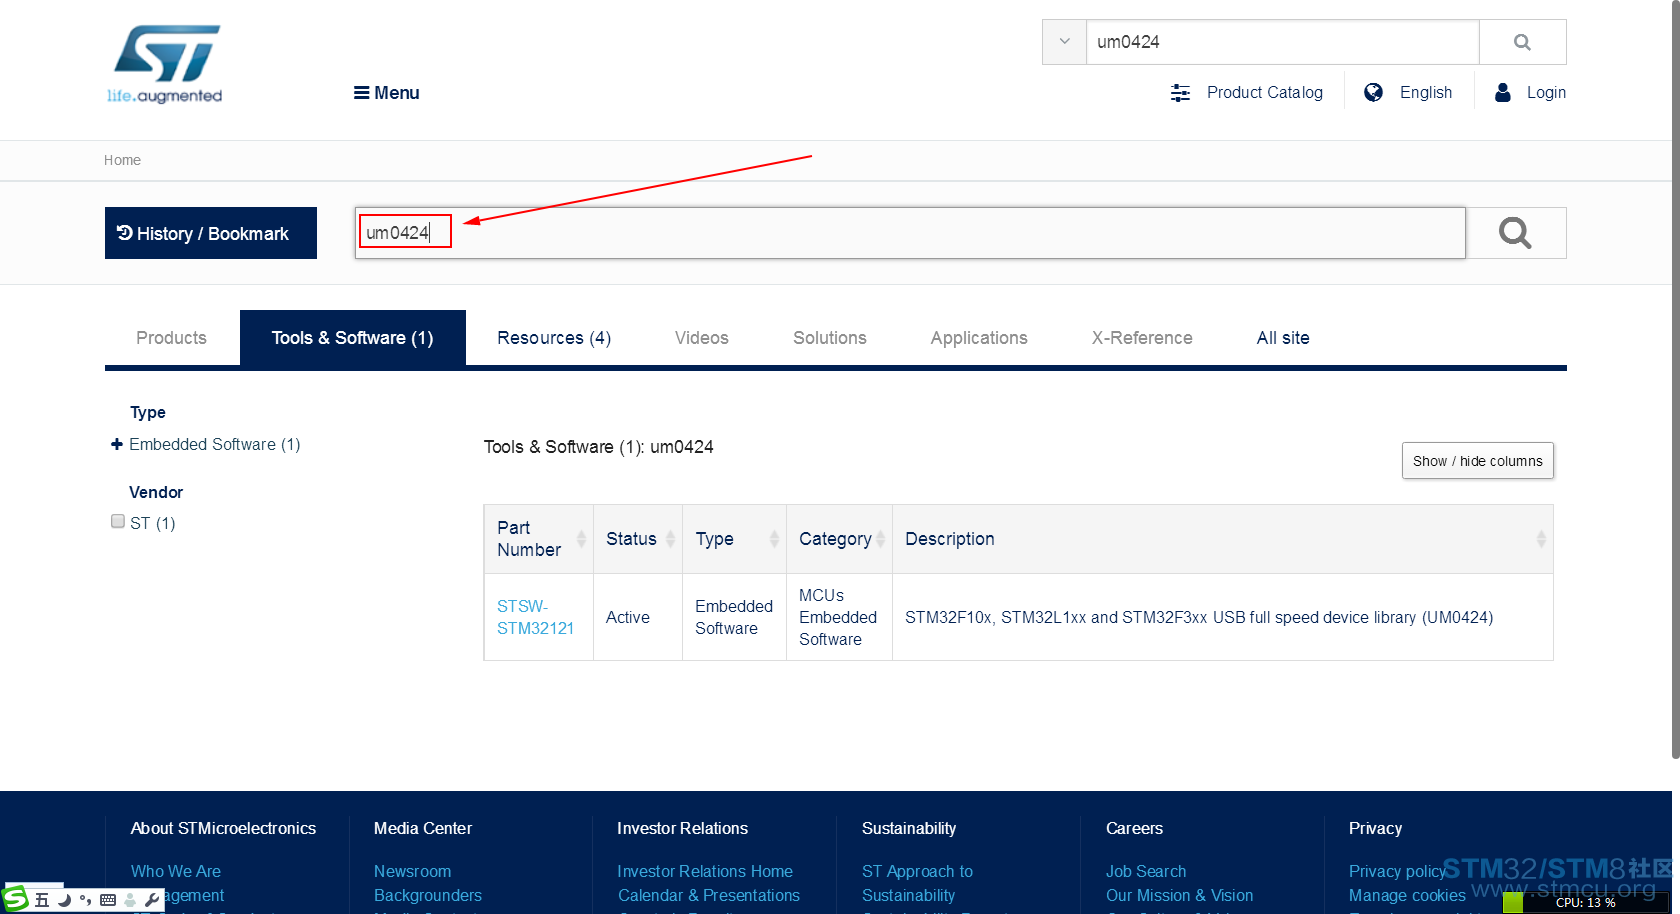
Task: Click the 'MCUs Embedded Software' category cell
Action: point(838,617)
